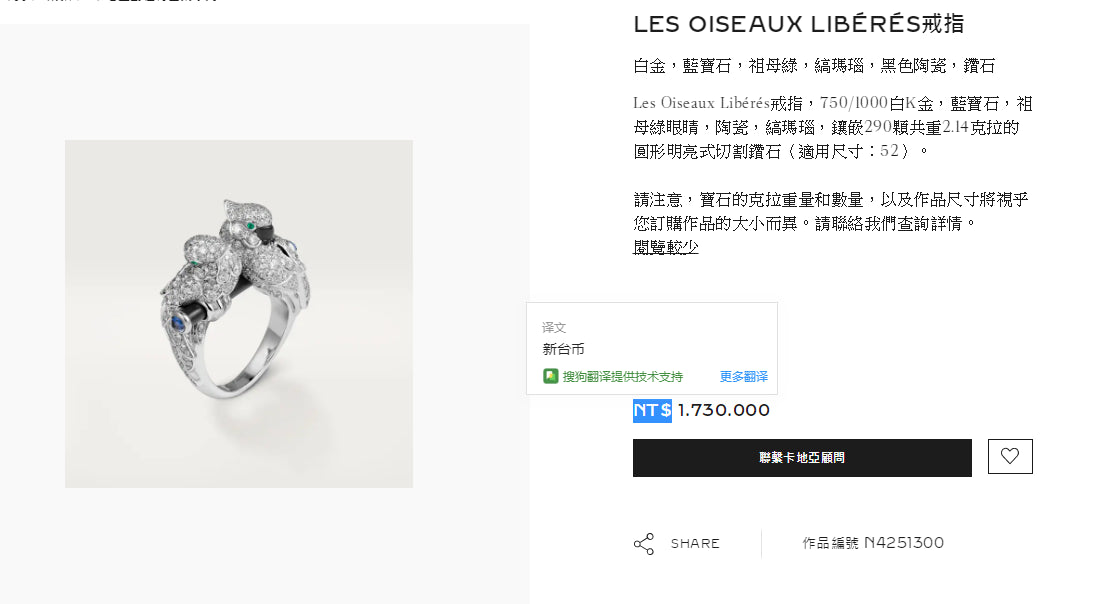The height and width of the screenshot is (604, 1104).
Task: Click the ring product image
Action: pos(239,313)
